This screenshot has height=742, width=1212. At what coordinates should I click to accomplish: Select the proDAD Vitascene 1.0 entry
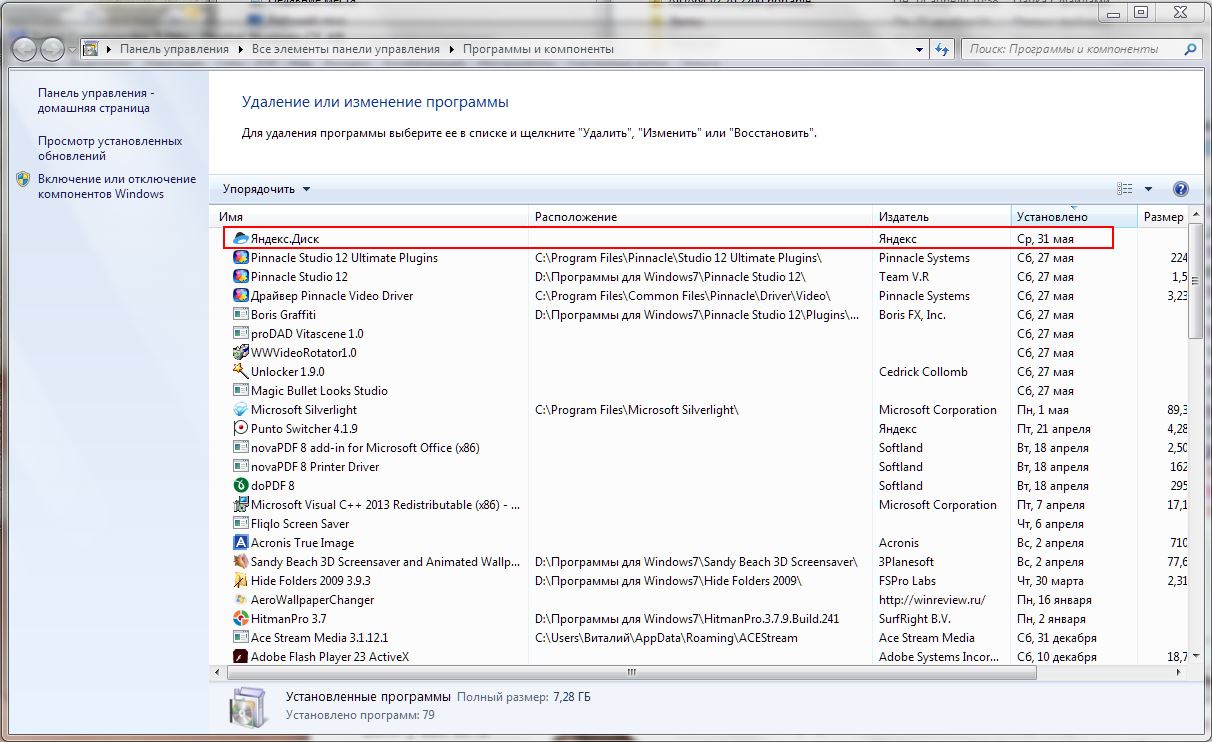pyautogui.click(x=307, y=334)
